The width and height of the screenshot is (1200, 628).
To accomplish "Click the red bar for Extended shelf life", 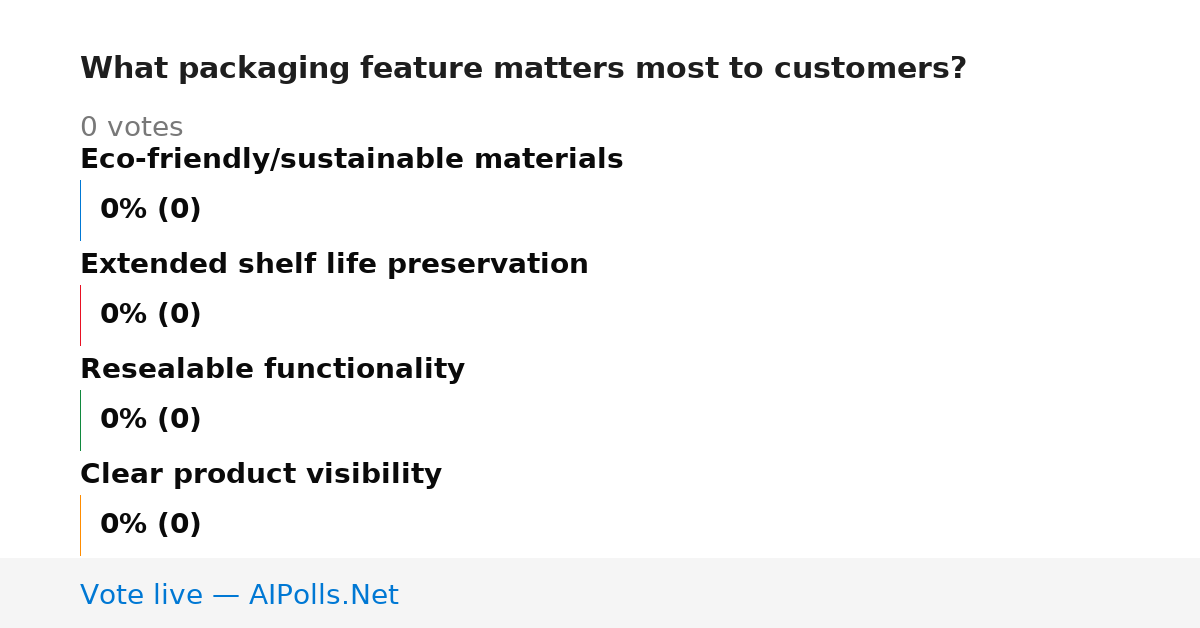I will pyautogui.click(x=80, y=315).
